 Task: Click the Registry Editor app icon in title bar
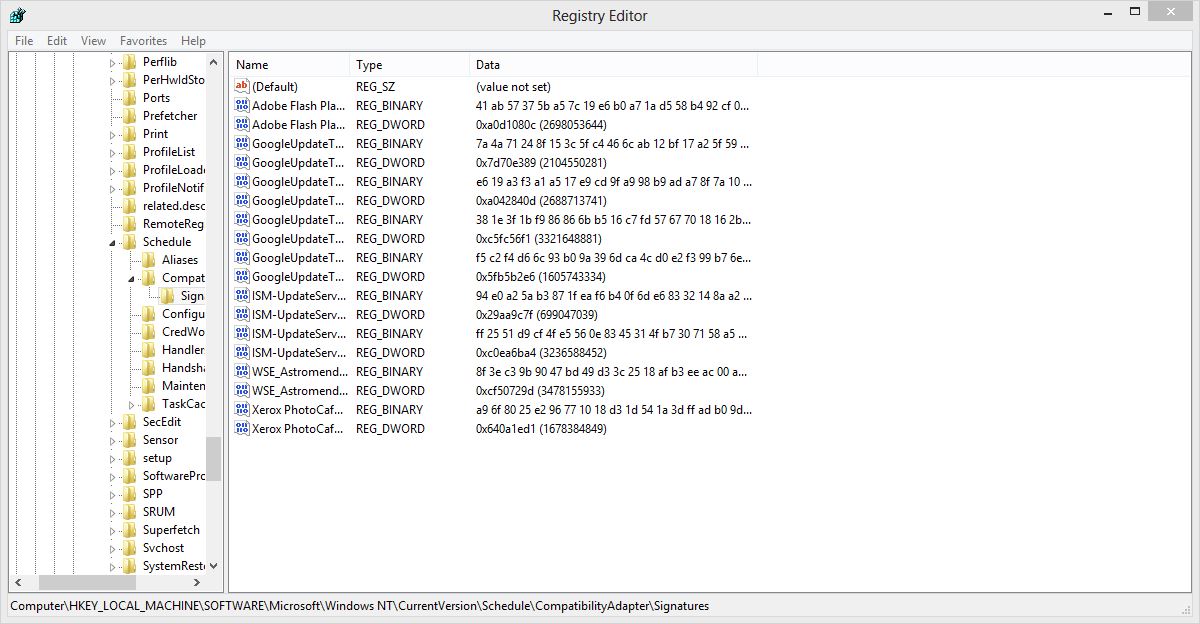17,15
